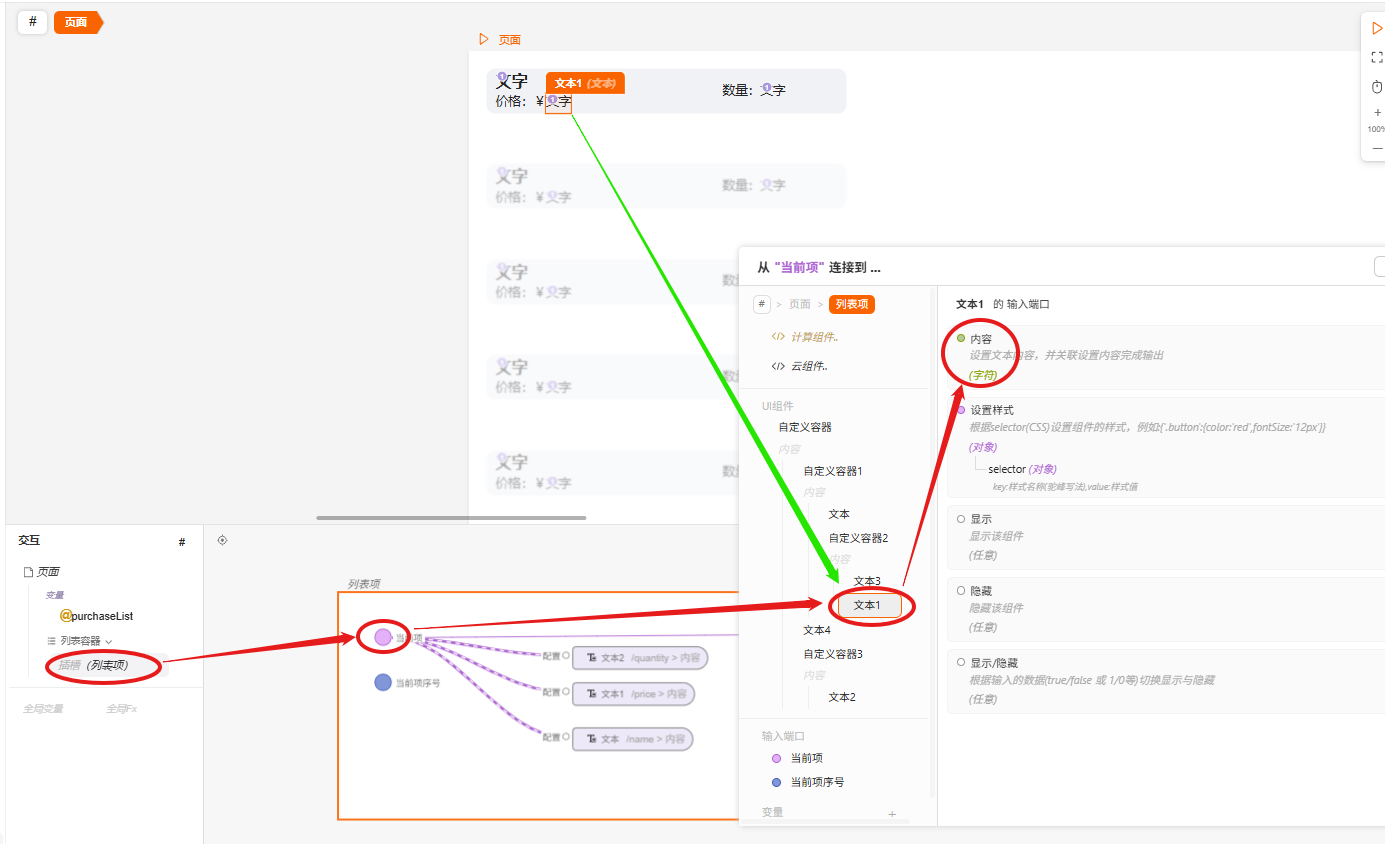Select 文本1 in the UI组件 tree
Image resolution: width=1385 pixels, height=844 pixels.
click(869, 605)
